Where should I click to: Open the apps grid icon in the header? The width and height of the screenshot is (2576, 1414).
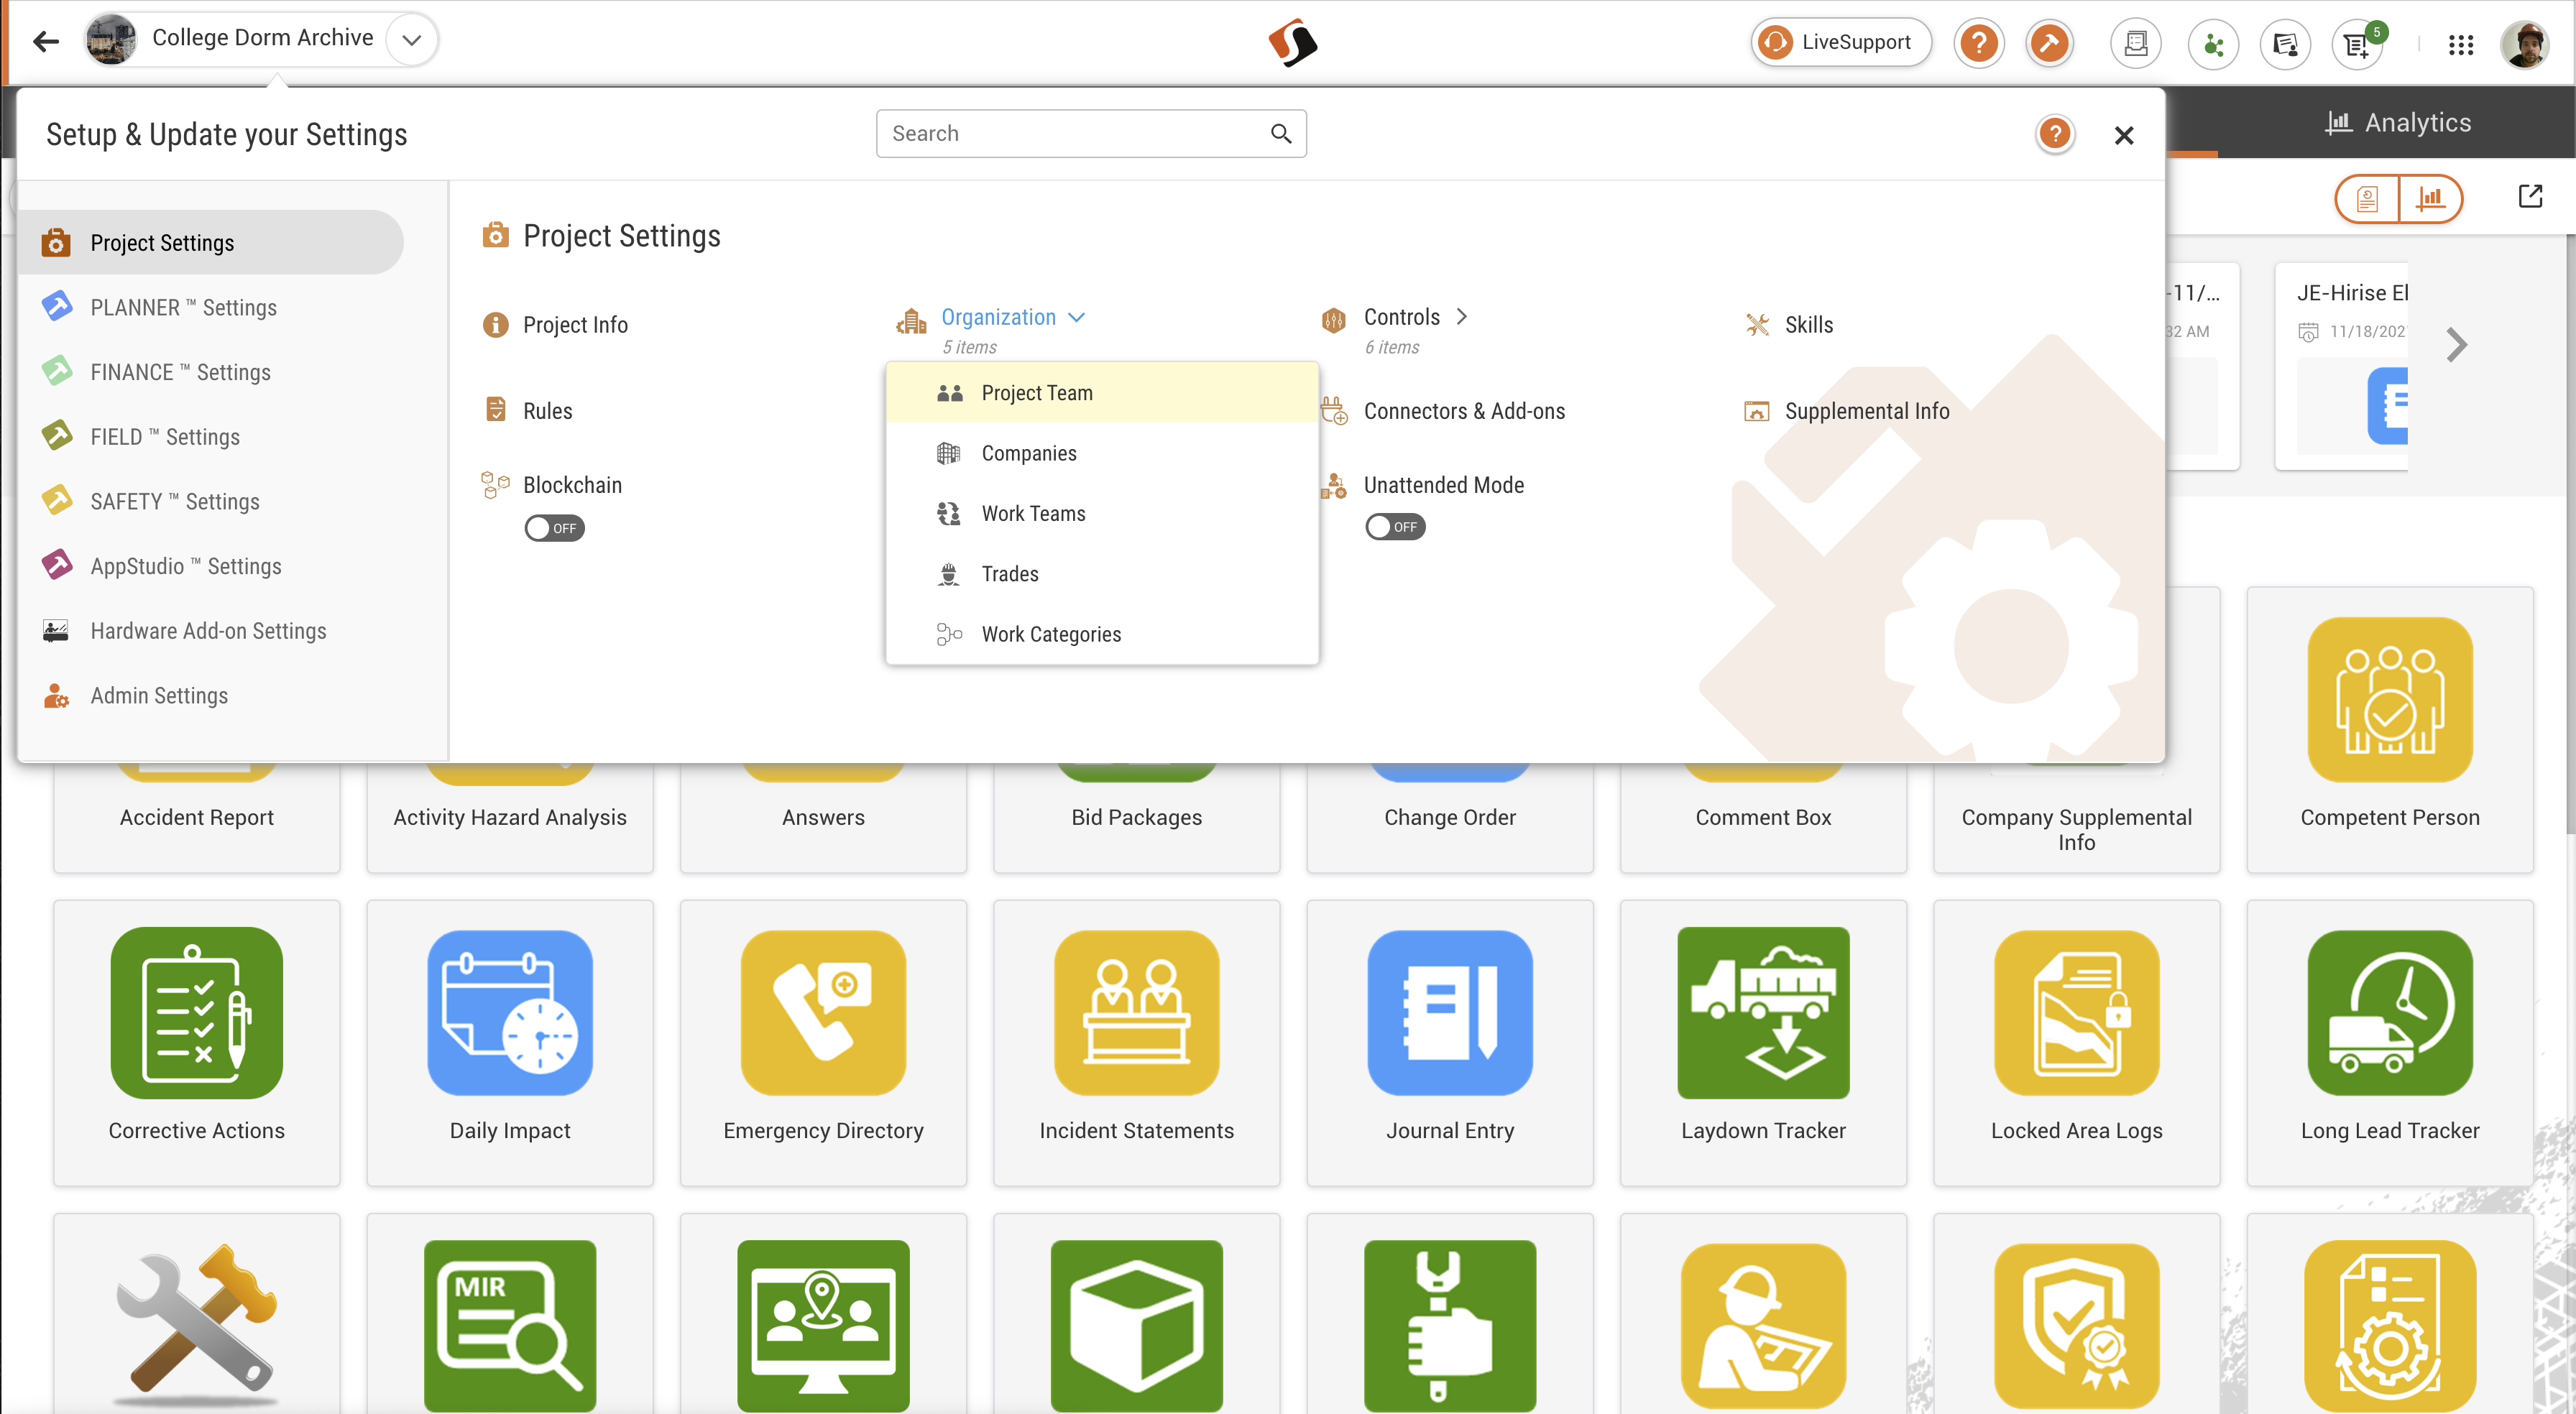click(x=2460, y=44)
